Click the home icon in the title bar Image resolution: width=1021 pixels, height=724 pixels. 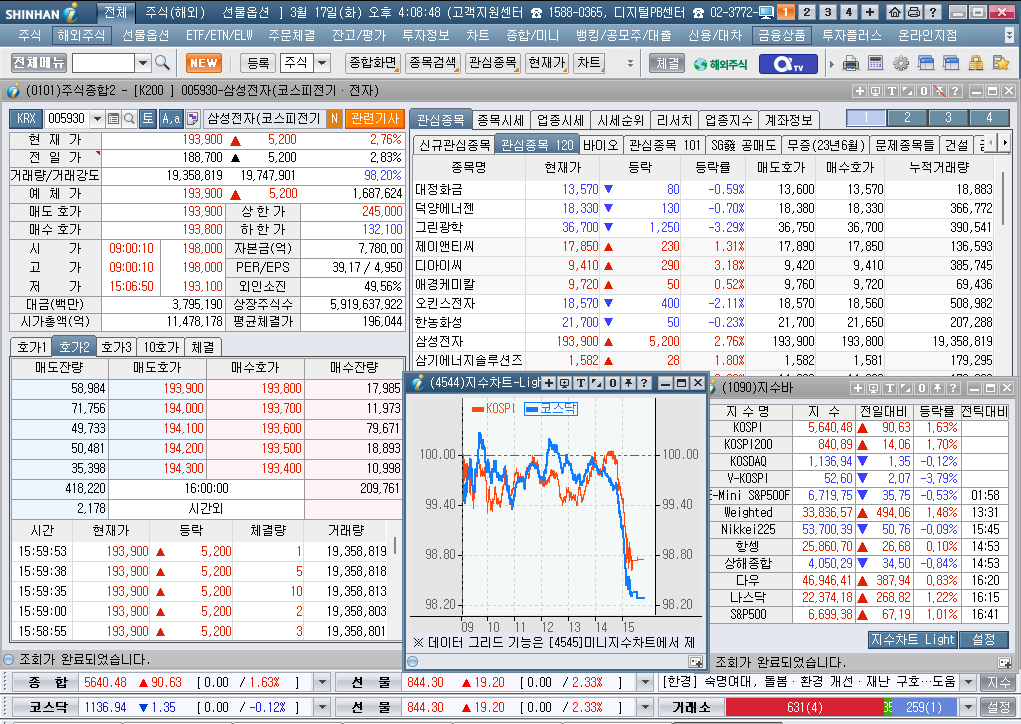895,12
